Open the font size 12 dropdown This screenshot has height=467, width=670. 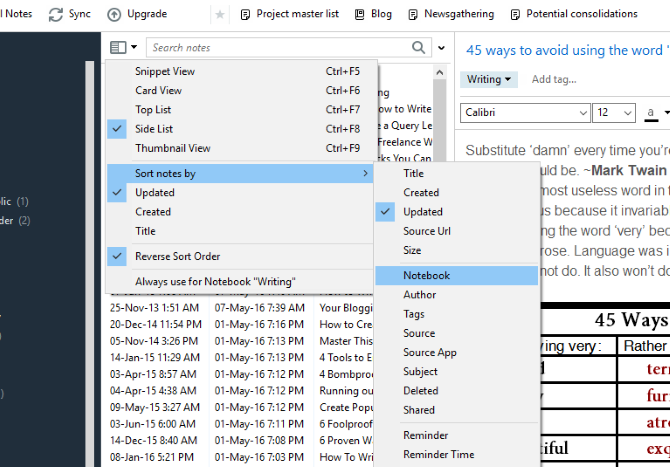point(613,112)
